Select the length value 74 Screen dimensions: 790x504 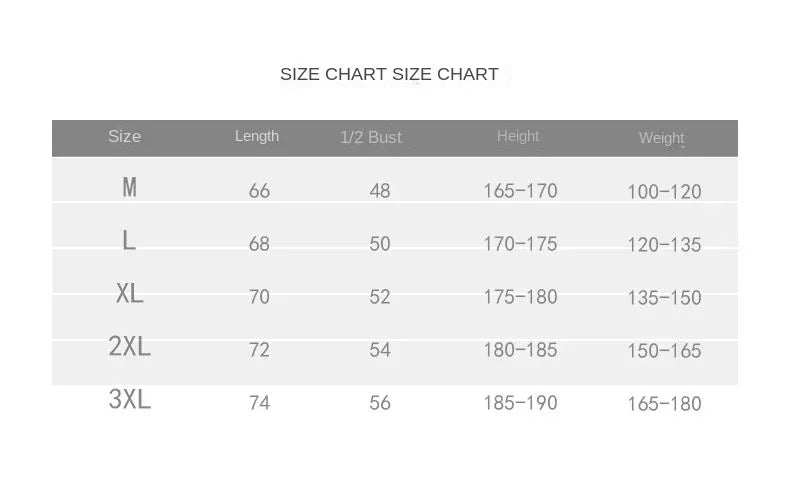(x=259, y=403)
